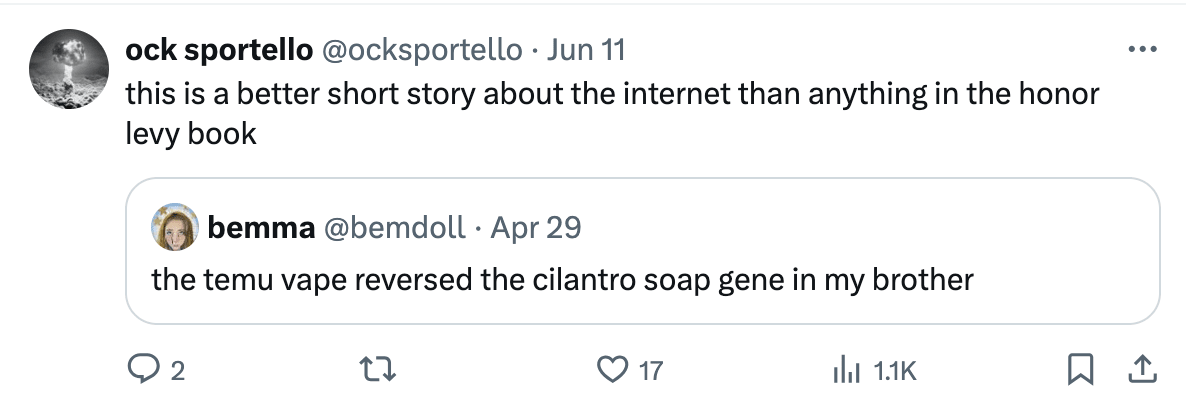The width and height of the screenshot is (1186, 408).
Task: Open the quoted temu vape tweet text
Action: click(562, 279)
